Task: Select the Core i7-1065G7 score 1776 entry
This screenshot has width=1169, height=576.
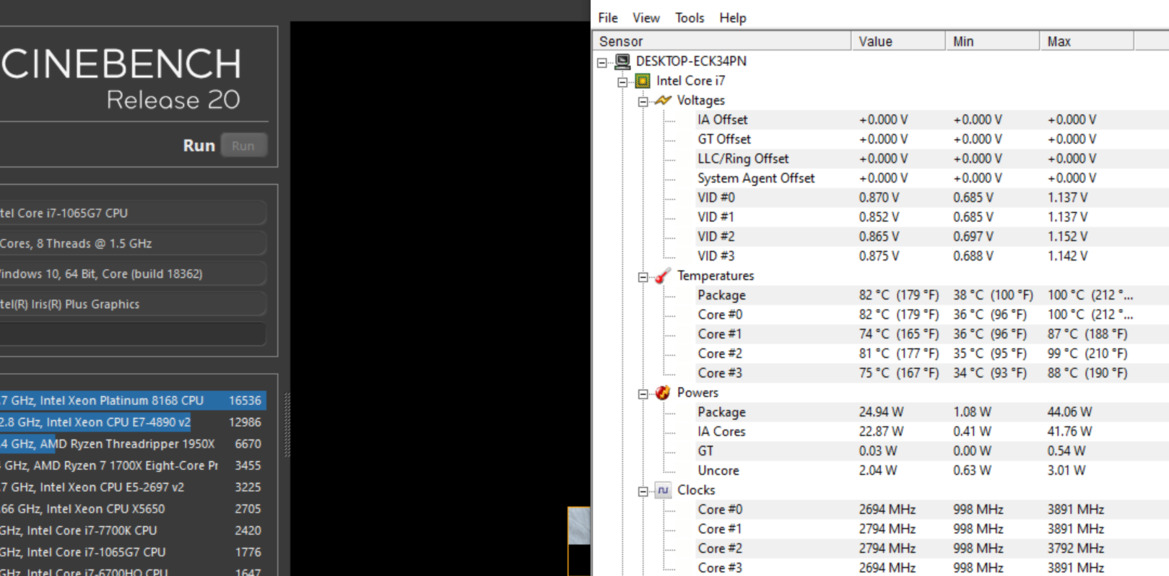Action: (133, 552)
